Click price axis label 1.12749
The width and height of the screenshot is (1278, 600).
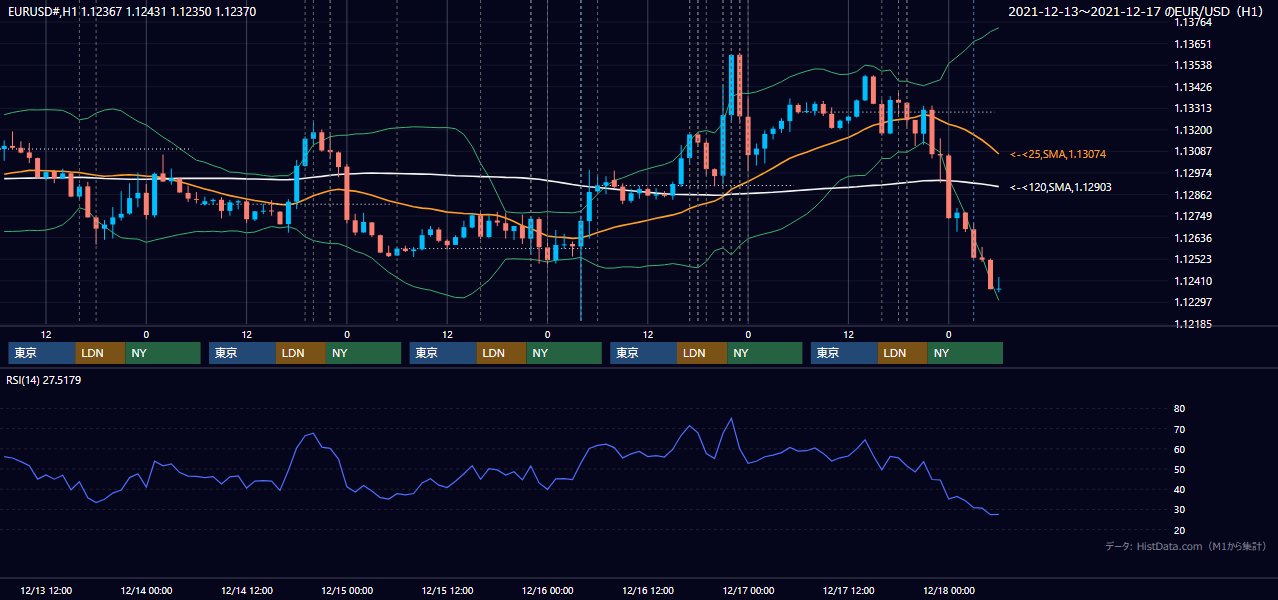tap(1192, 216)
